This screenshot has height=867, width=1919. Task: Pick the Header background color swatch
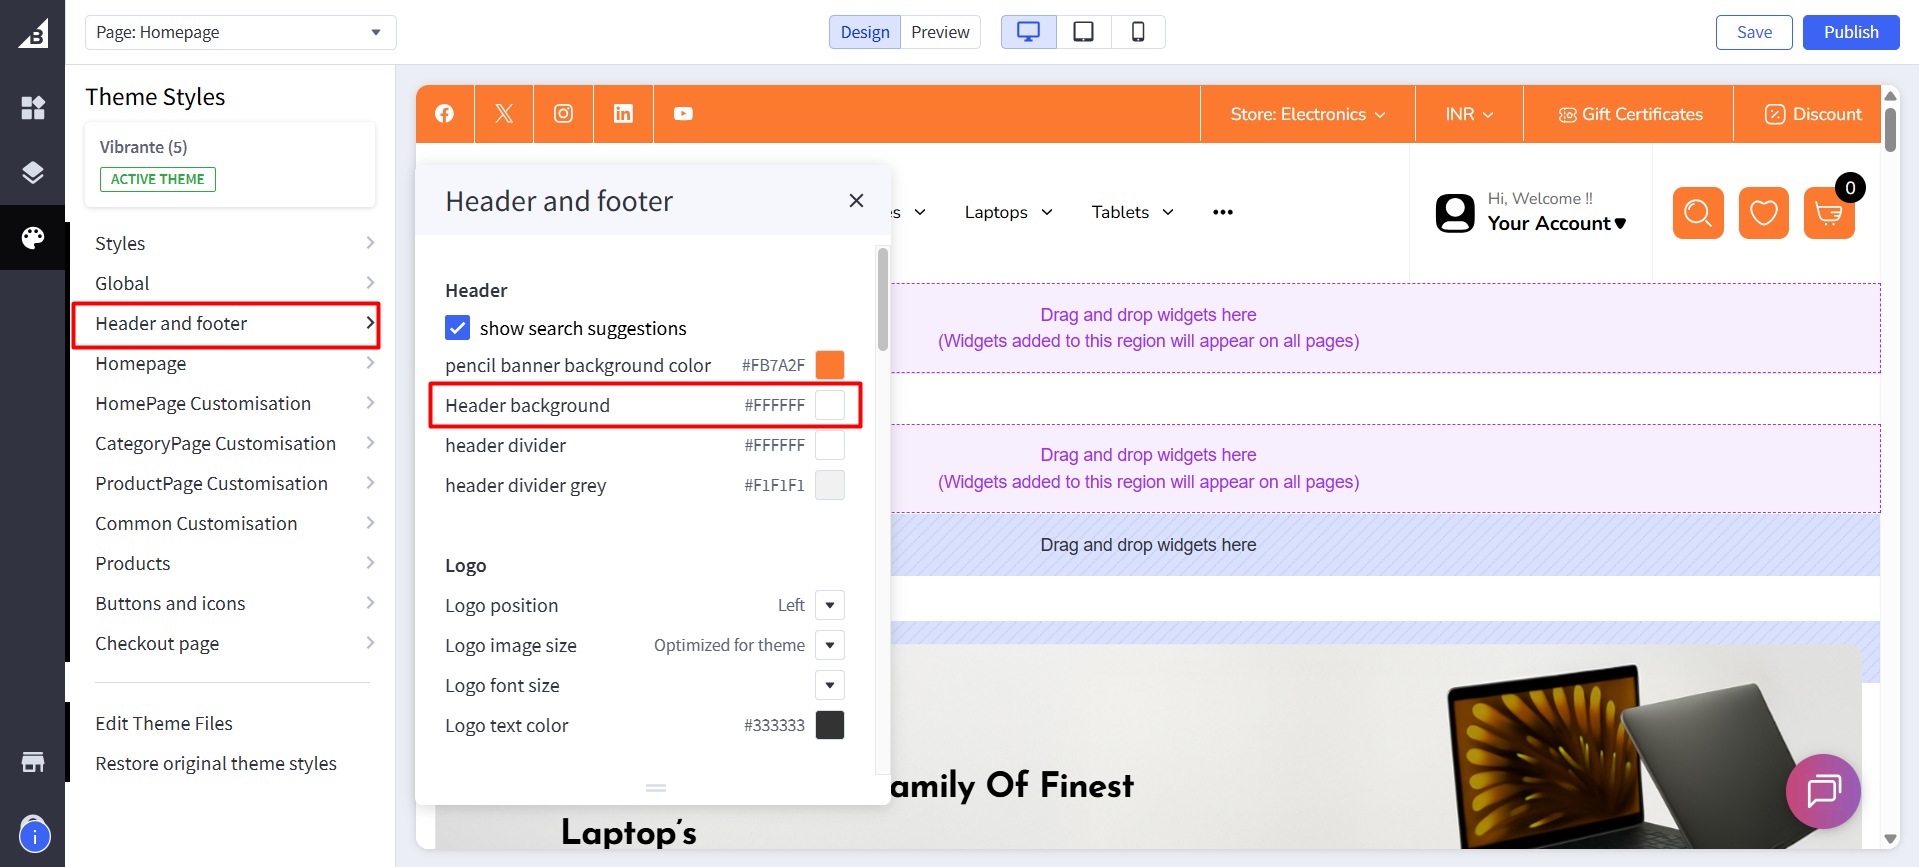coord(830,405)
